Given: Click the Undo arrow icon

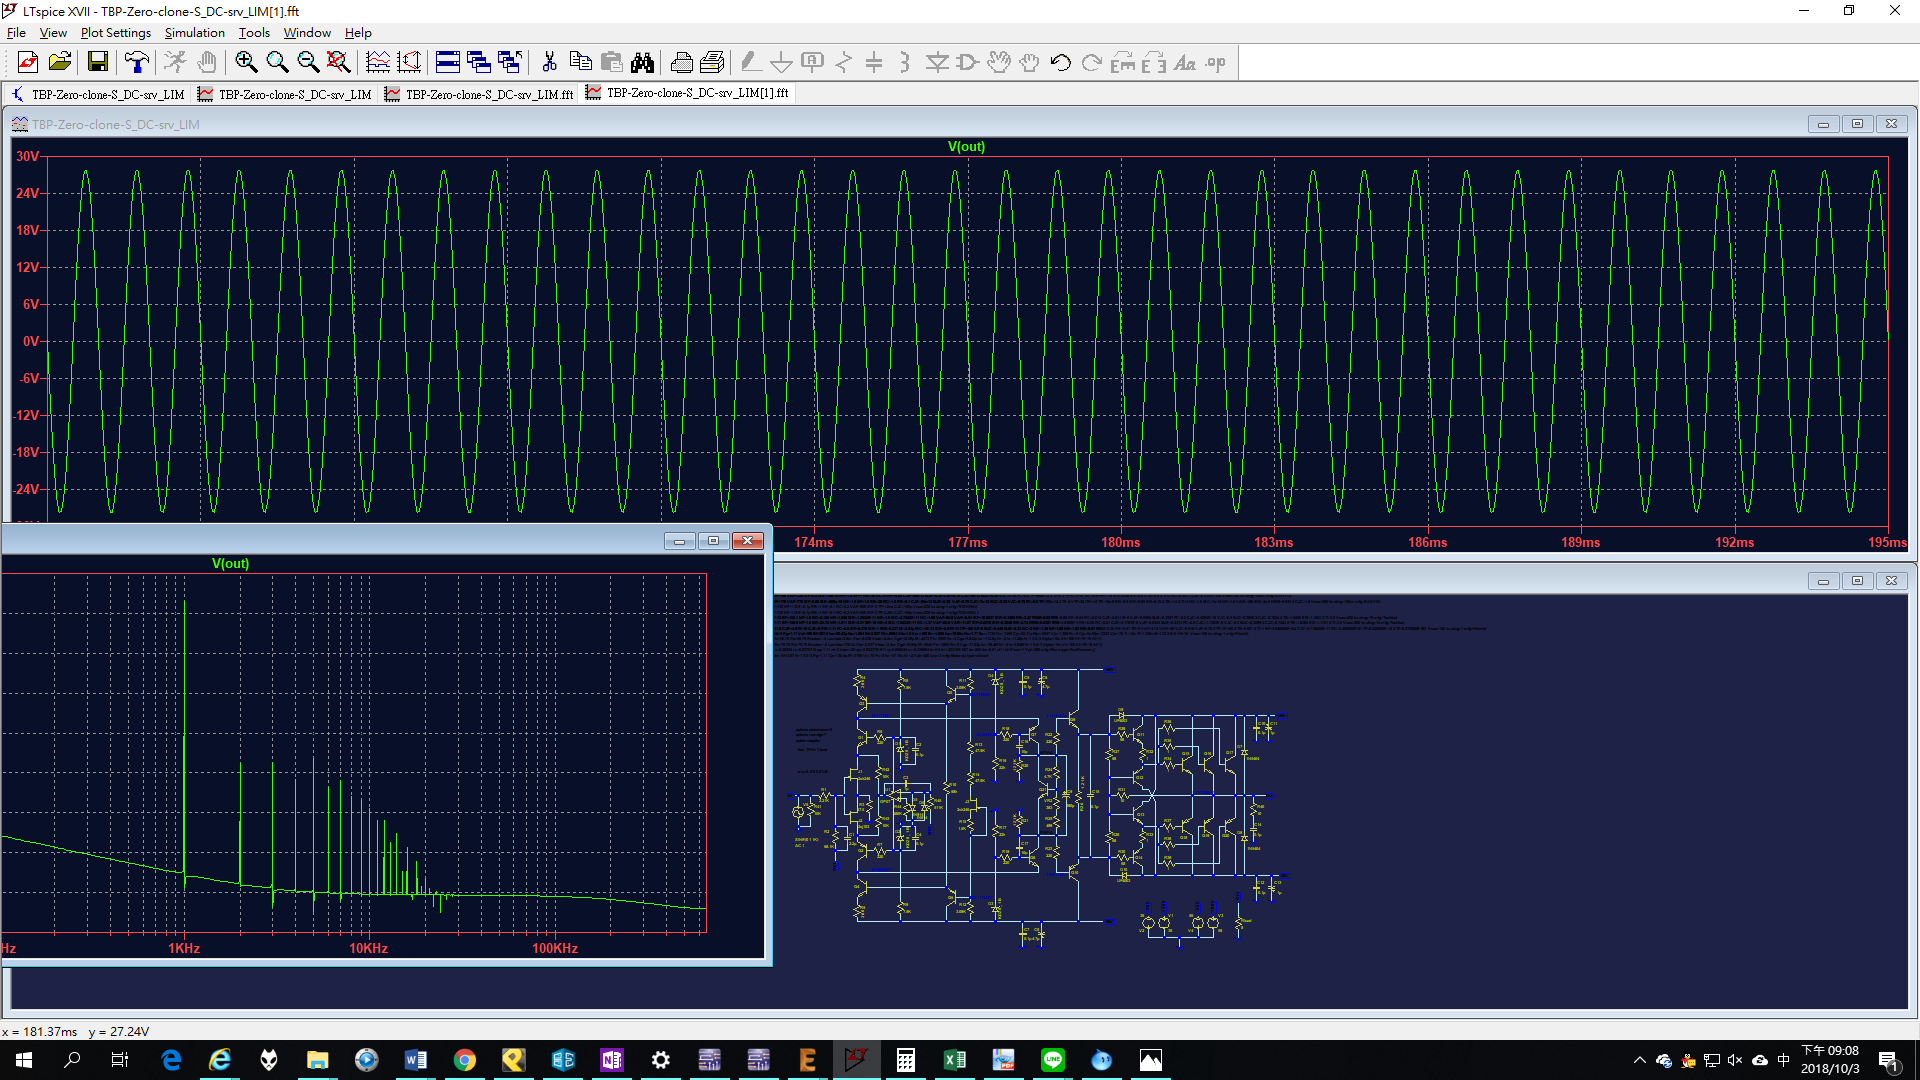Looking at the screenshot, I should [x=1061, y=62].
